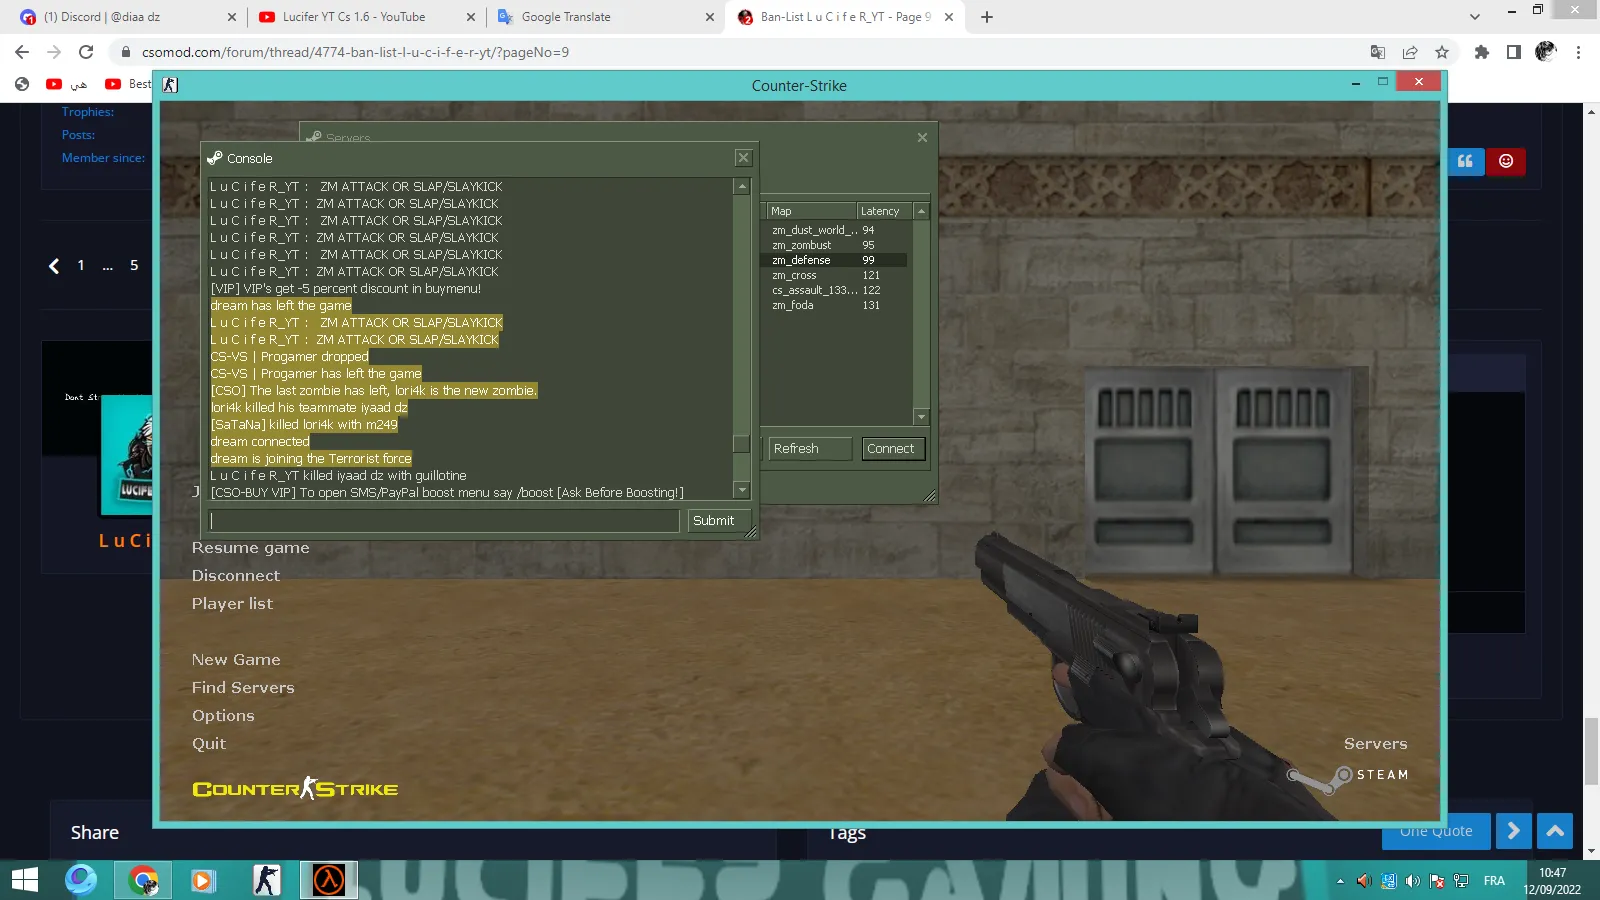Screen dimensions: 1600x900
Task: Click the console scrollbar down arrow
Action: 742,490
